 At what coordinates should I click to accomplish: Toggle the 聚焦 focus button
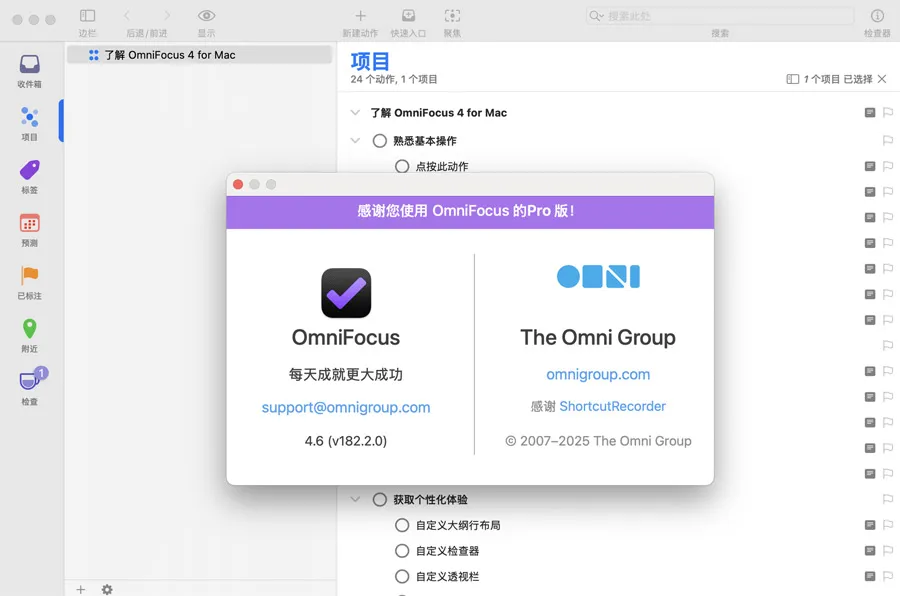click(452, 16)
